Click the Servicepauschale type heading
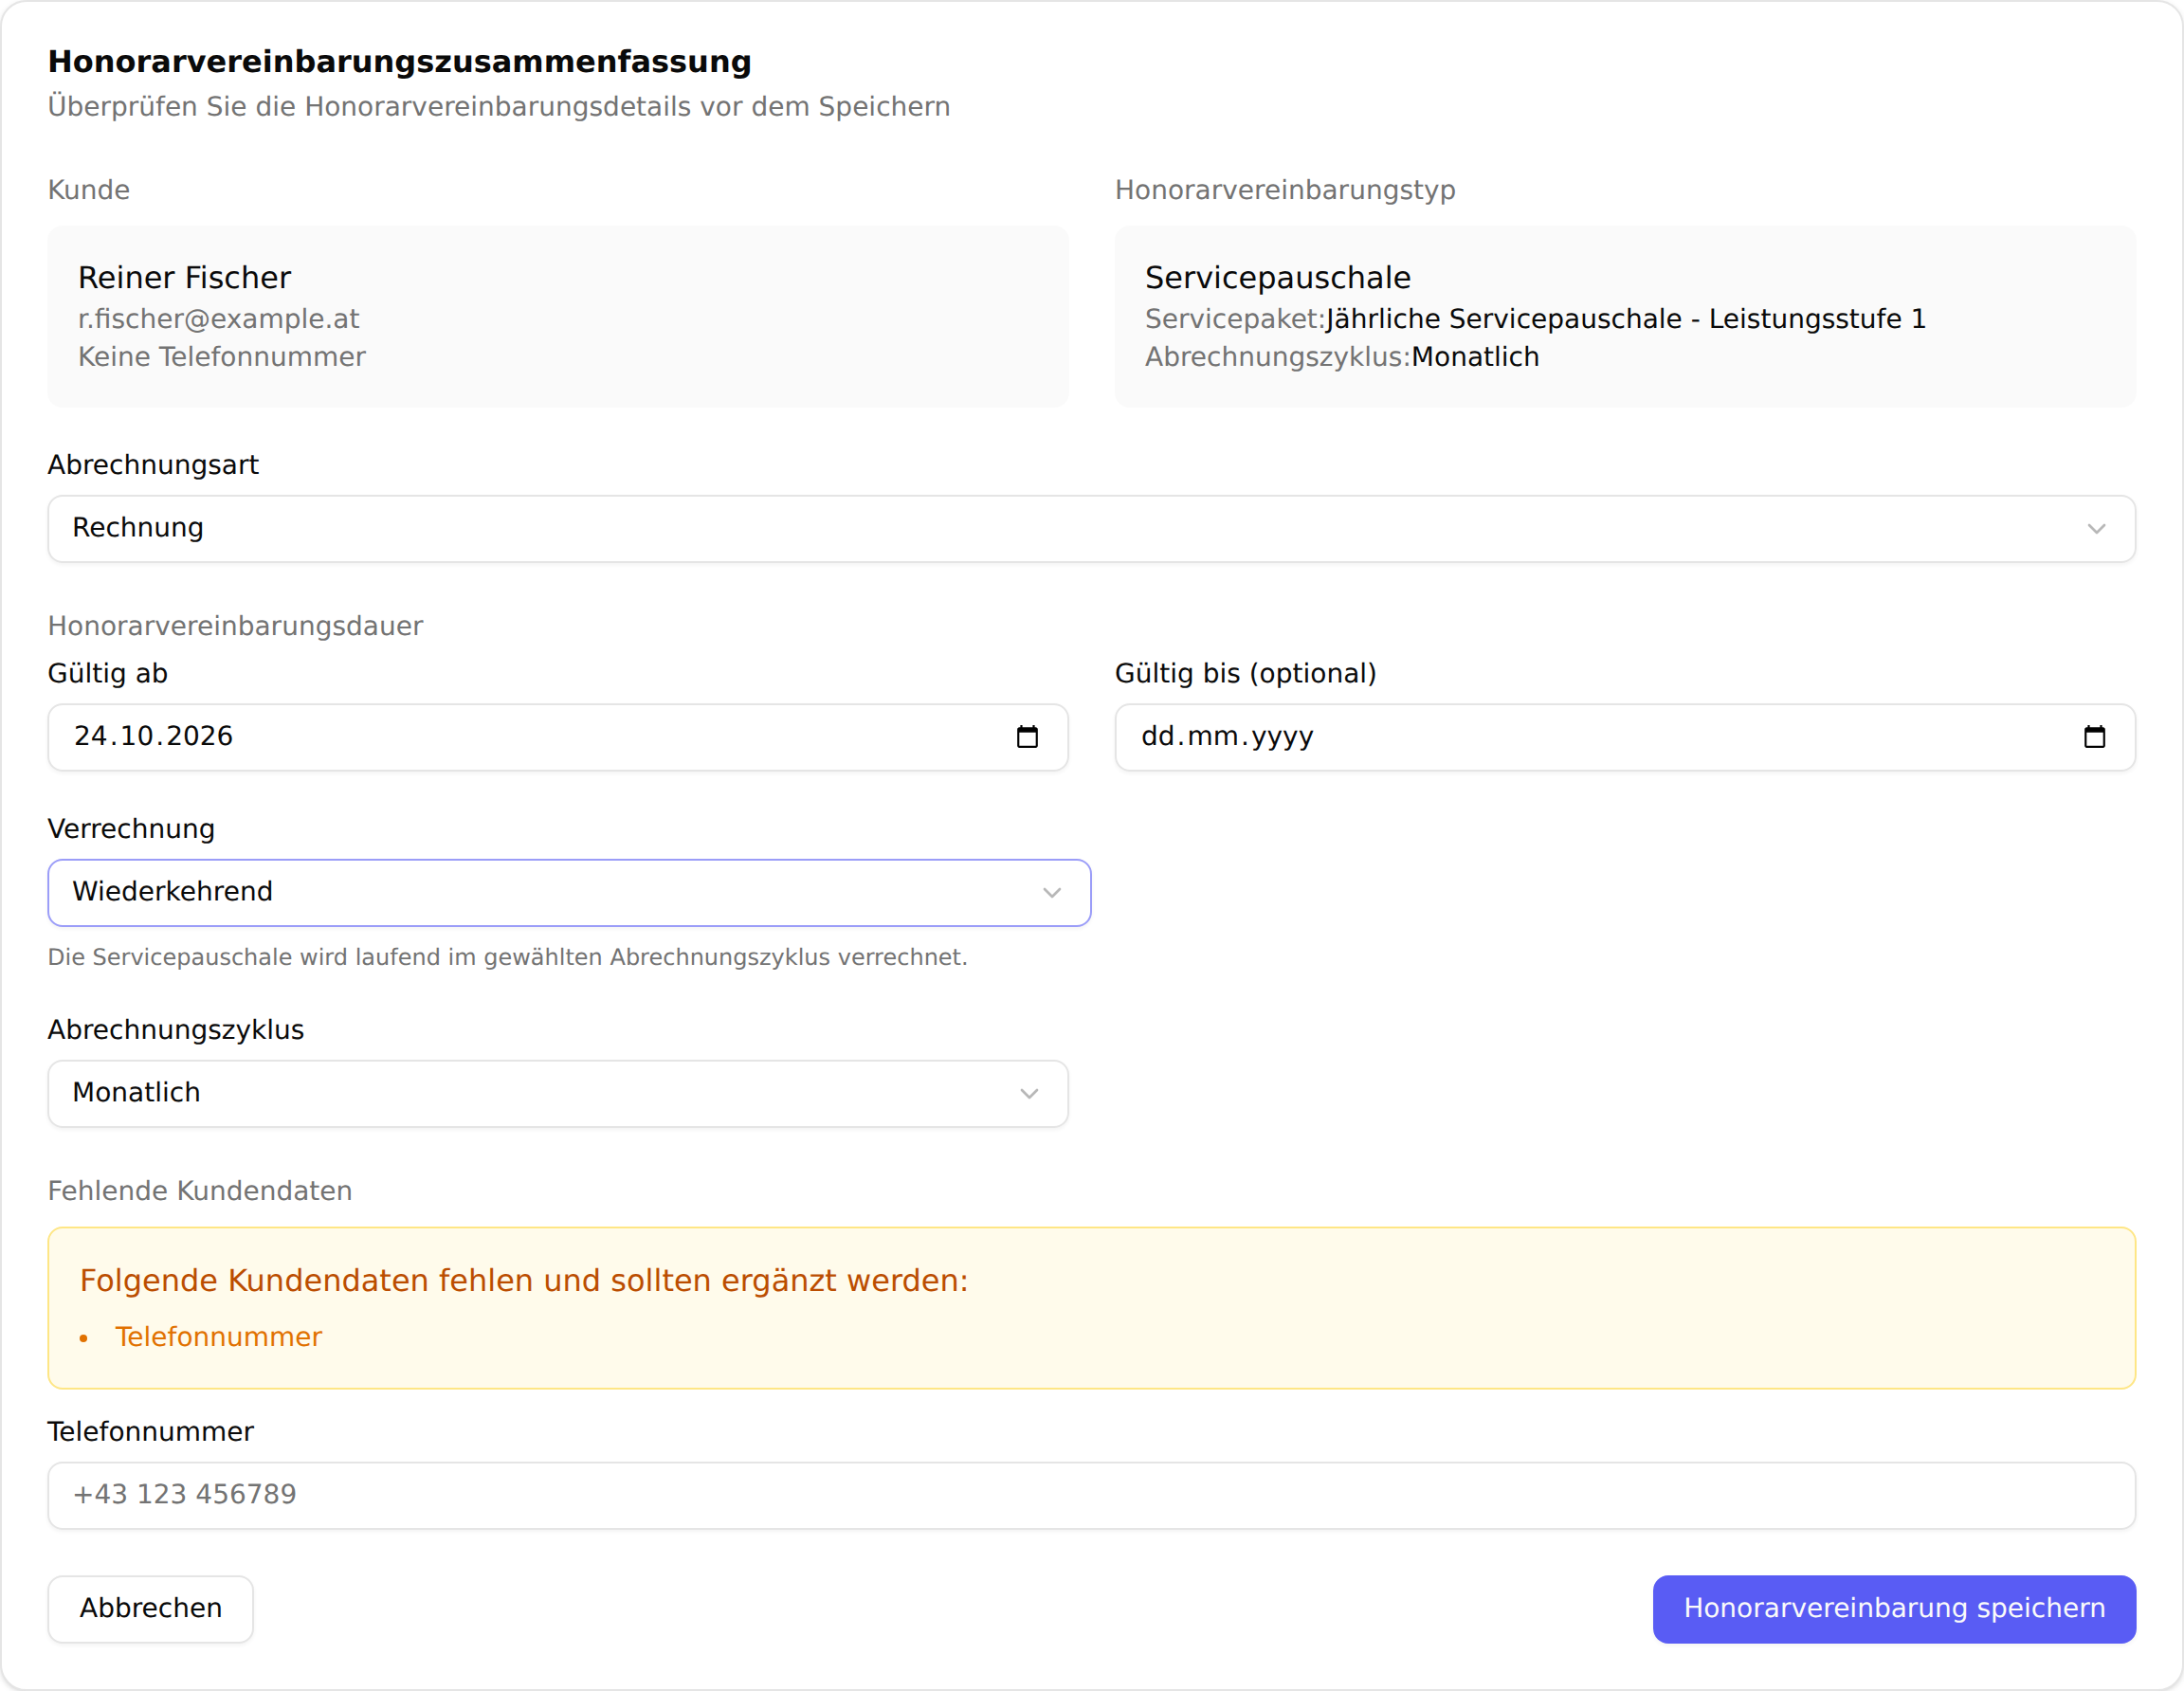The width and height of the screenshot is (2184, 1691). point(1277,277)
